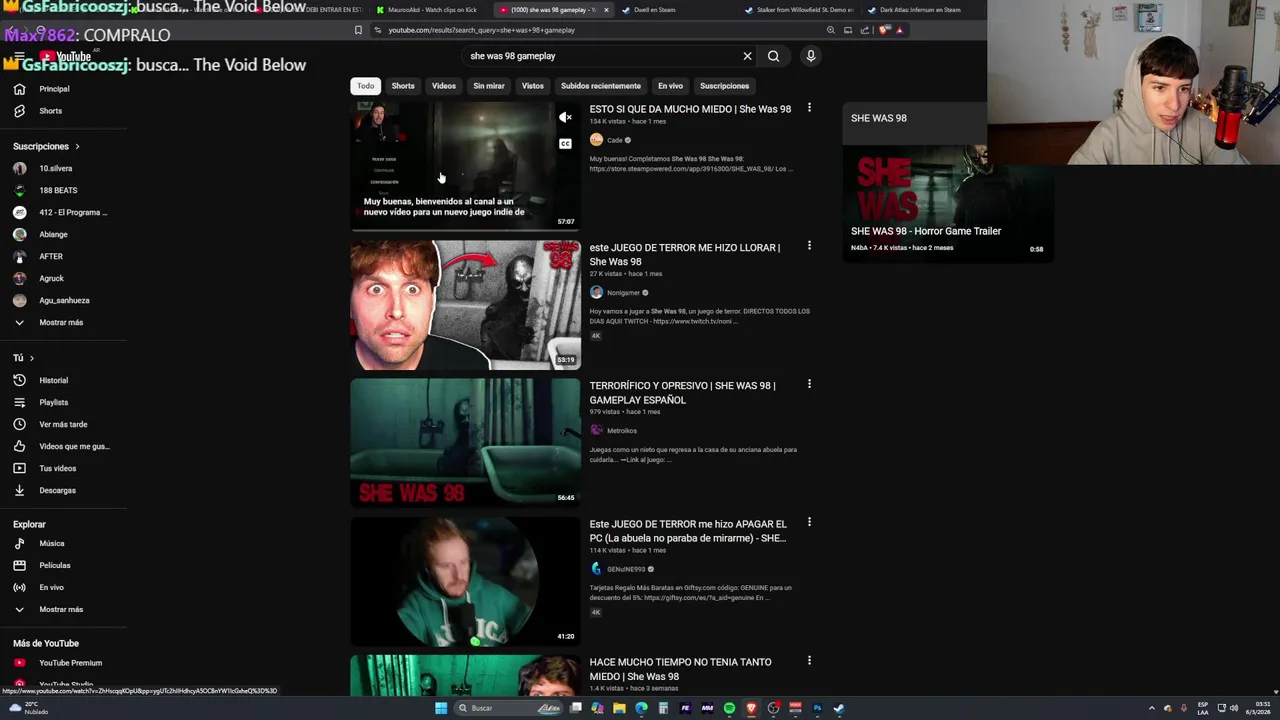Image resolution: width=1280 pixels, height=720 pixels.
Task: Open Metroikos channel link
Action: pos(621,431)
